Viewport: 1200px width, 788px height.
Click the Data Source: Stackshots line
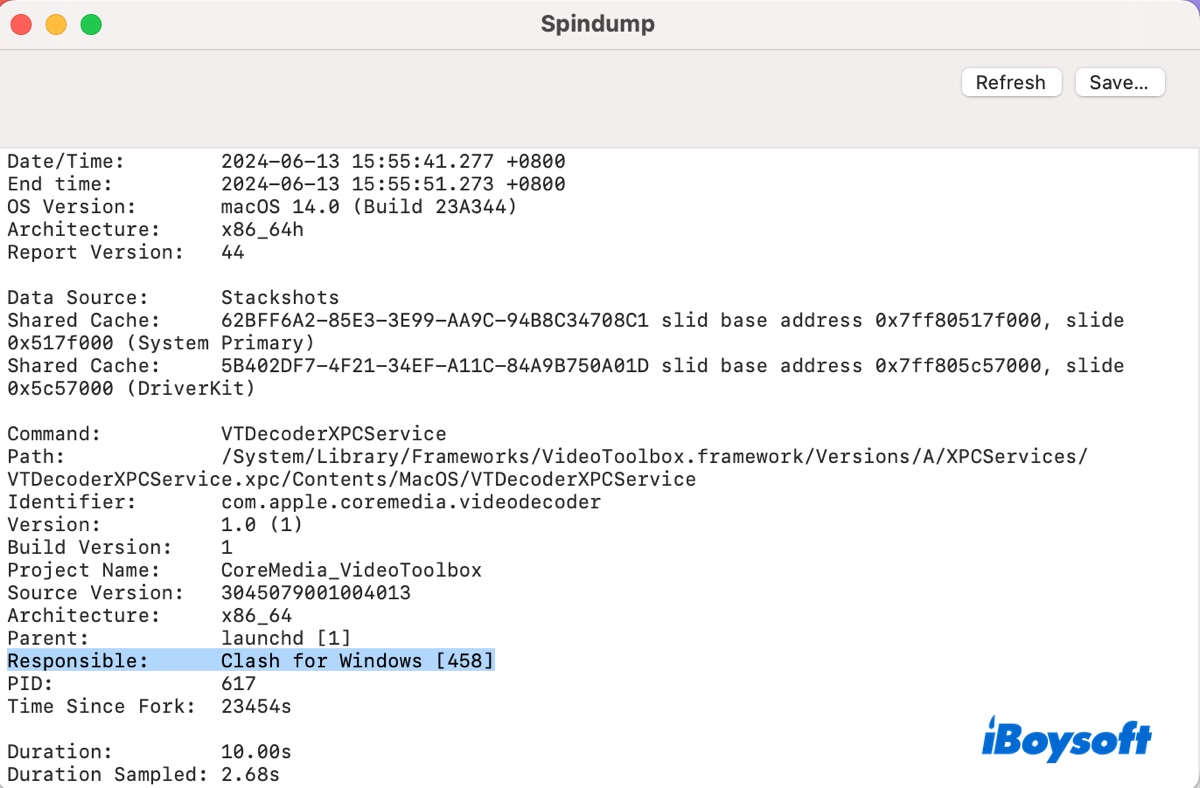click(x=172, y=298)
